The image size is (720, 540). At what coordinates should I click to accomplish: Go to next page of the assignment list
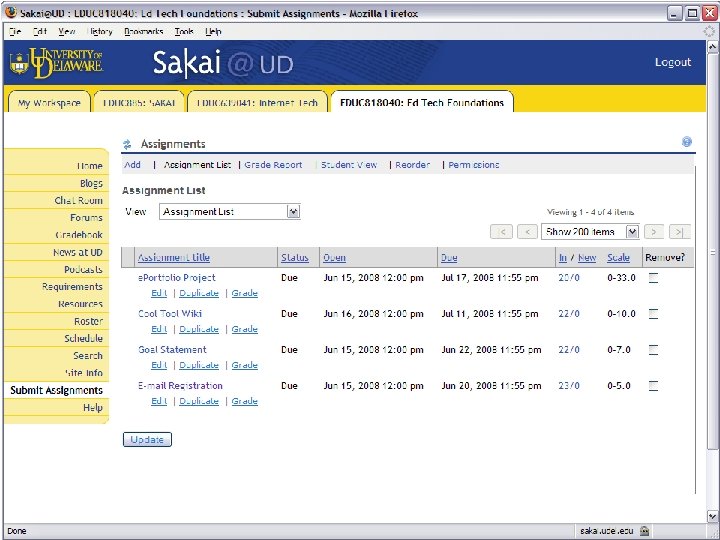(x=654, y=232)
